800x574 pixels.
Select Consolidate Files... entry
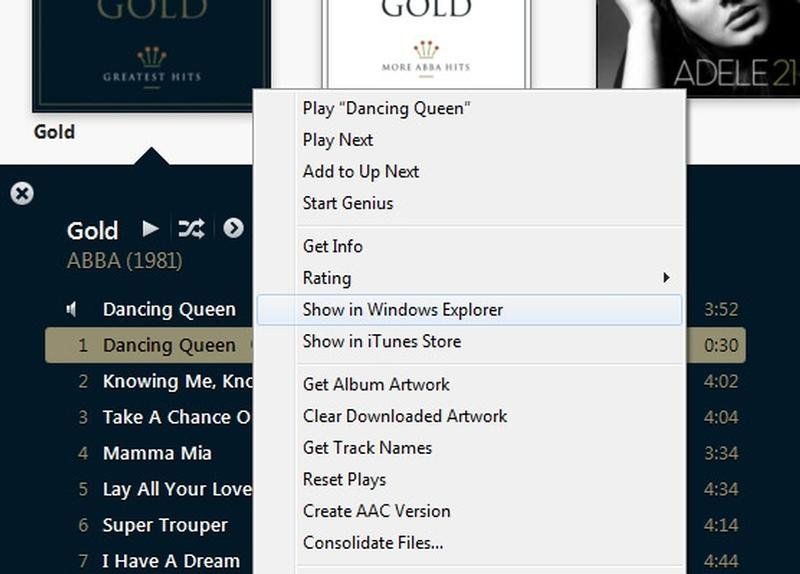click(x=469, y=542)
